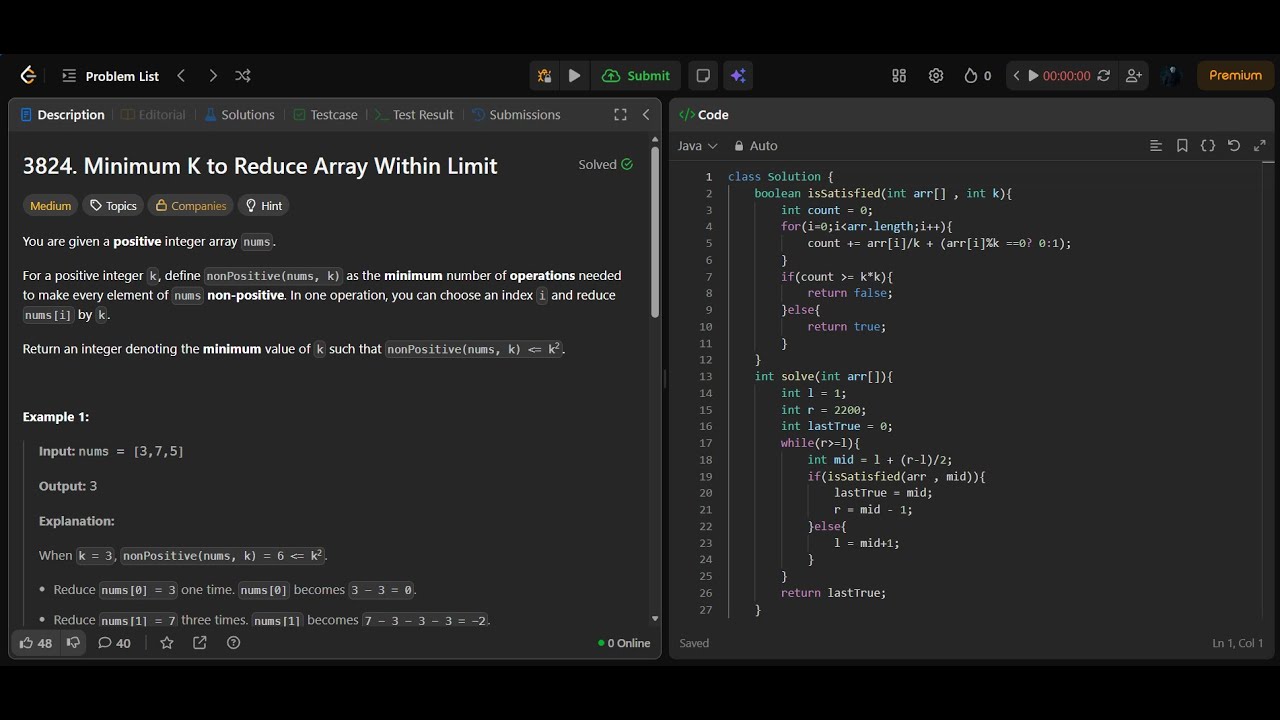Expand the Topics tag
The width and height of the screenshot is (1280, 720).
[113, 206]
